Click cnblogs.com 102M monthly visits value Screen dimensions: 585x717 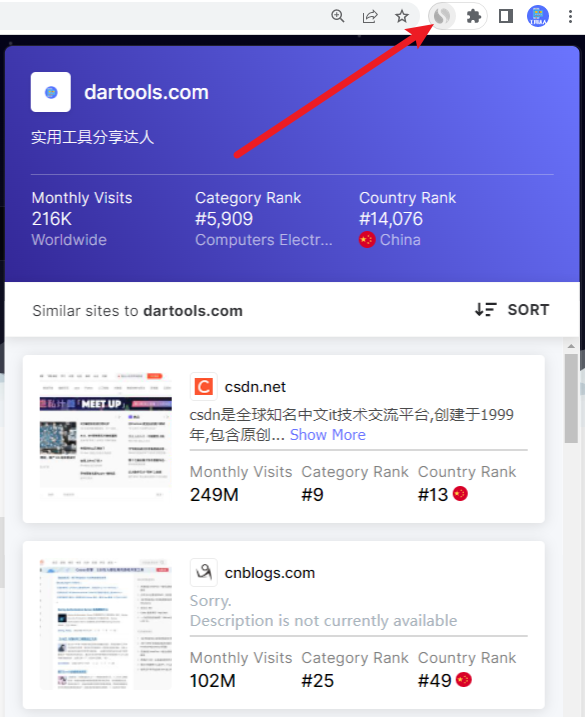[213, 681]
